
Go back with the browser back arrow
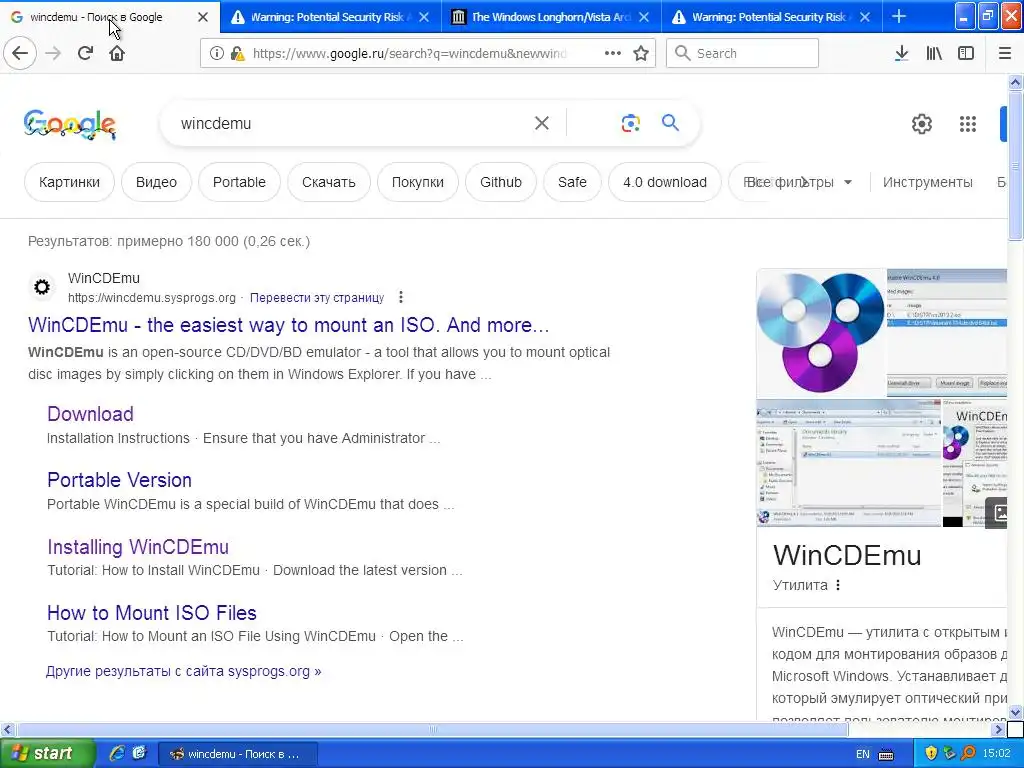[x=20, y=53]
